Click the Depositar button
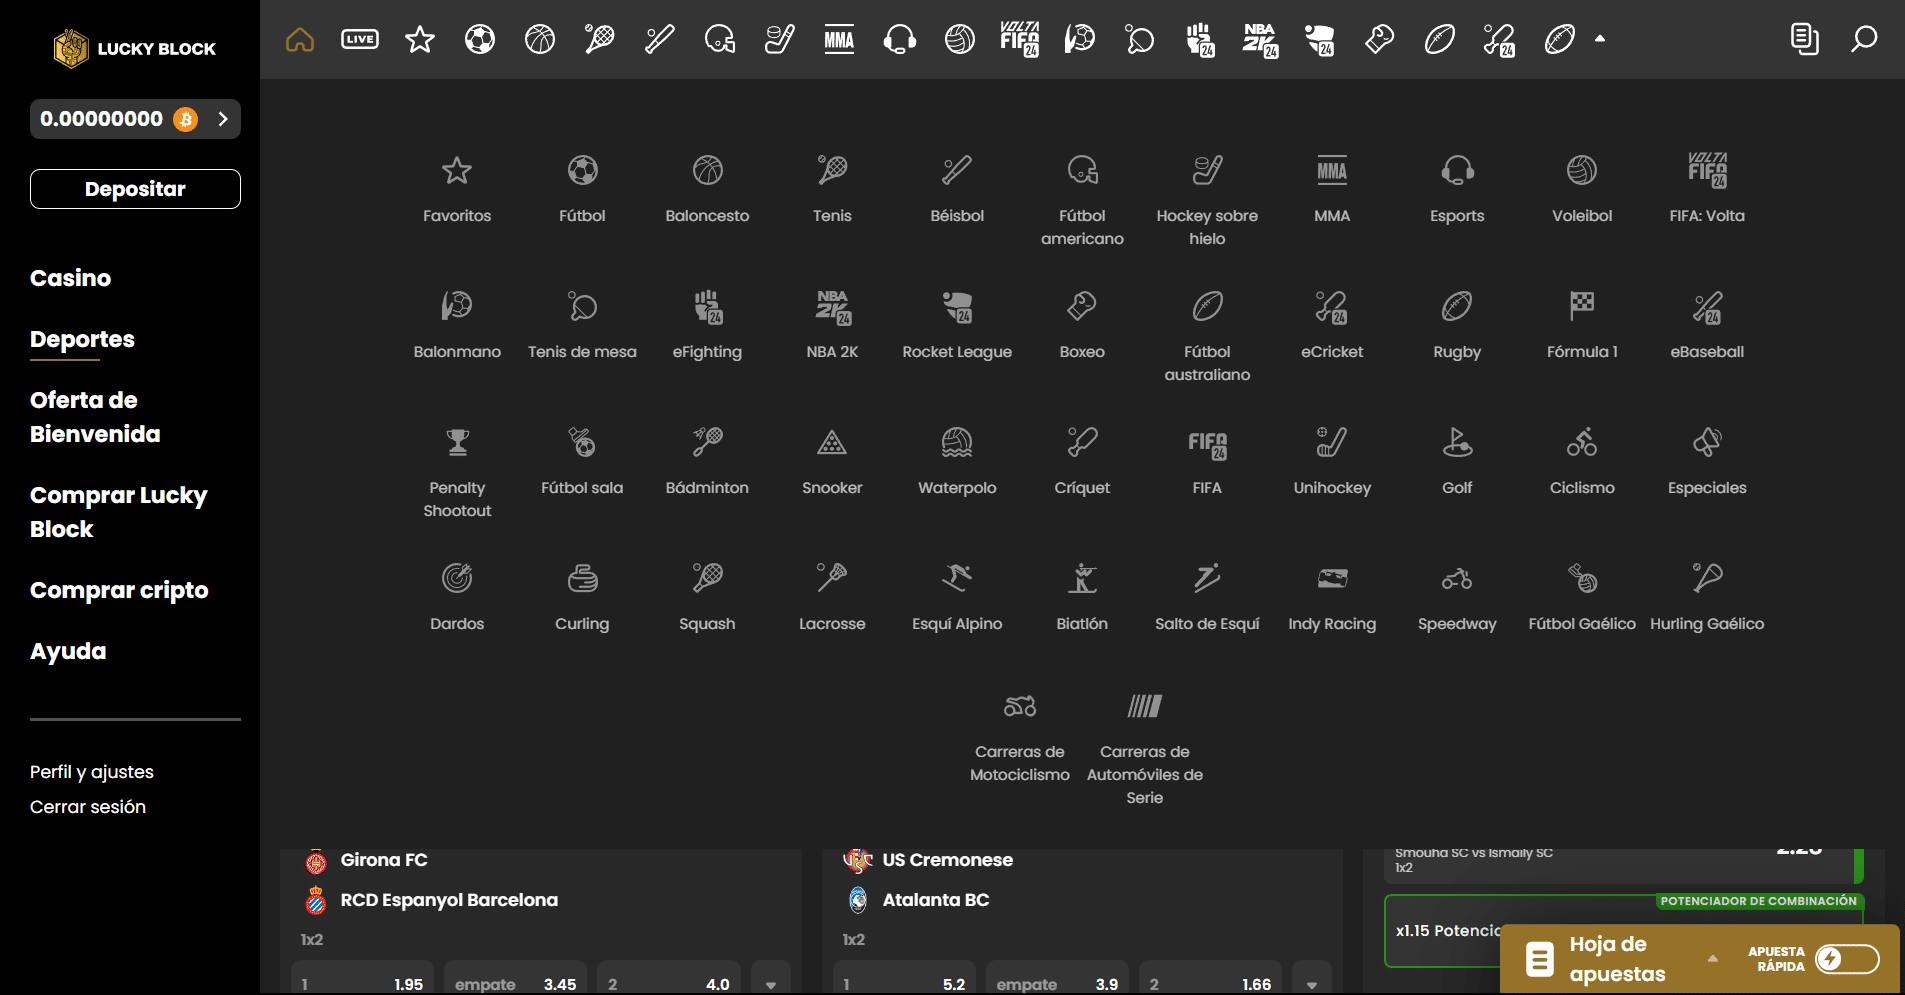 point(135,189)
